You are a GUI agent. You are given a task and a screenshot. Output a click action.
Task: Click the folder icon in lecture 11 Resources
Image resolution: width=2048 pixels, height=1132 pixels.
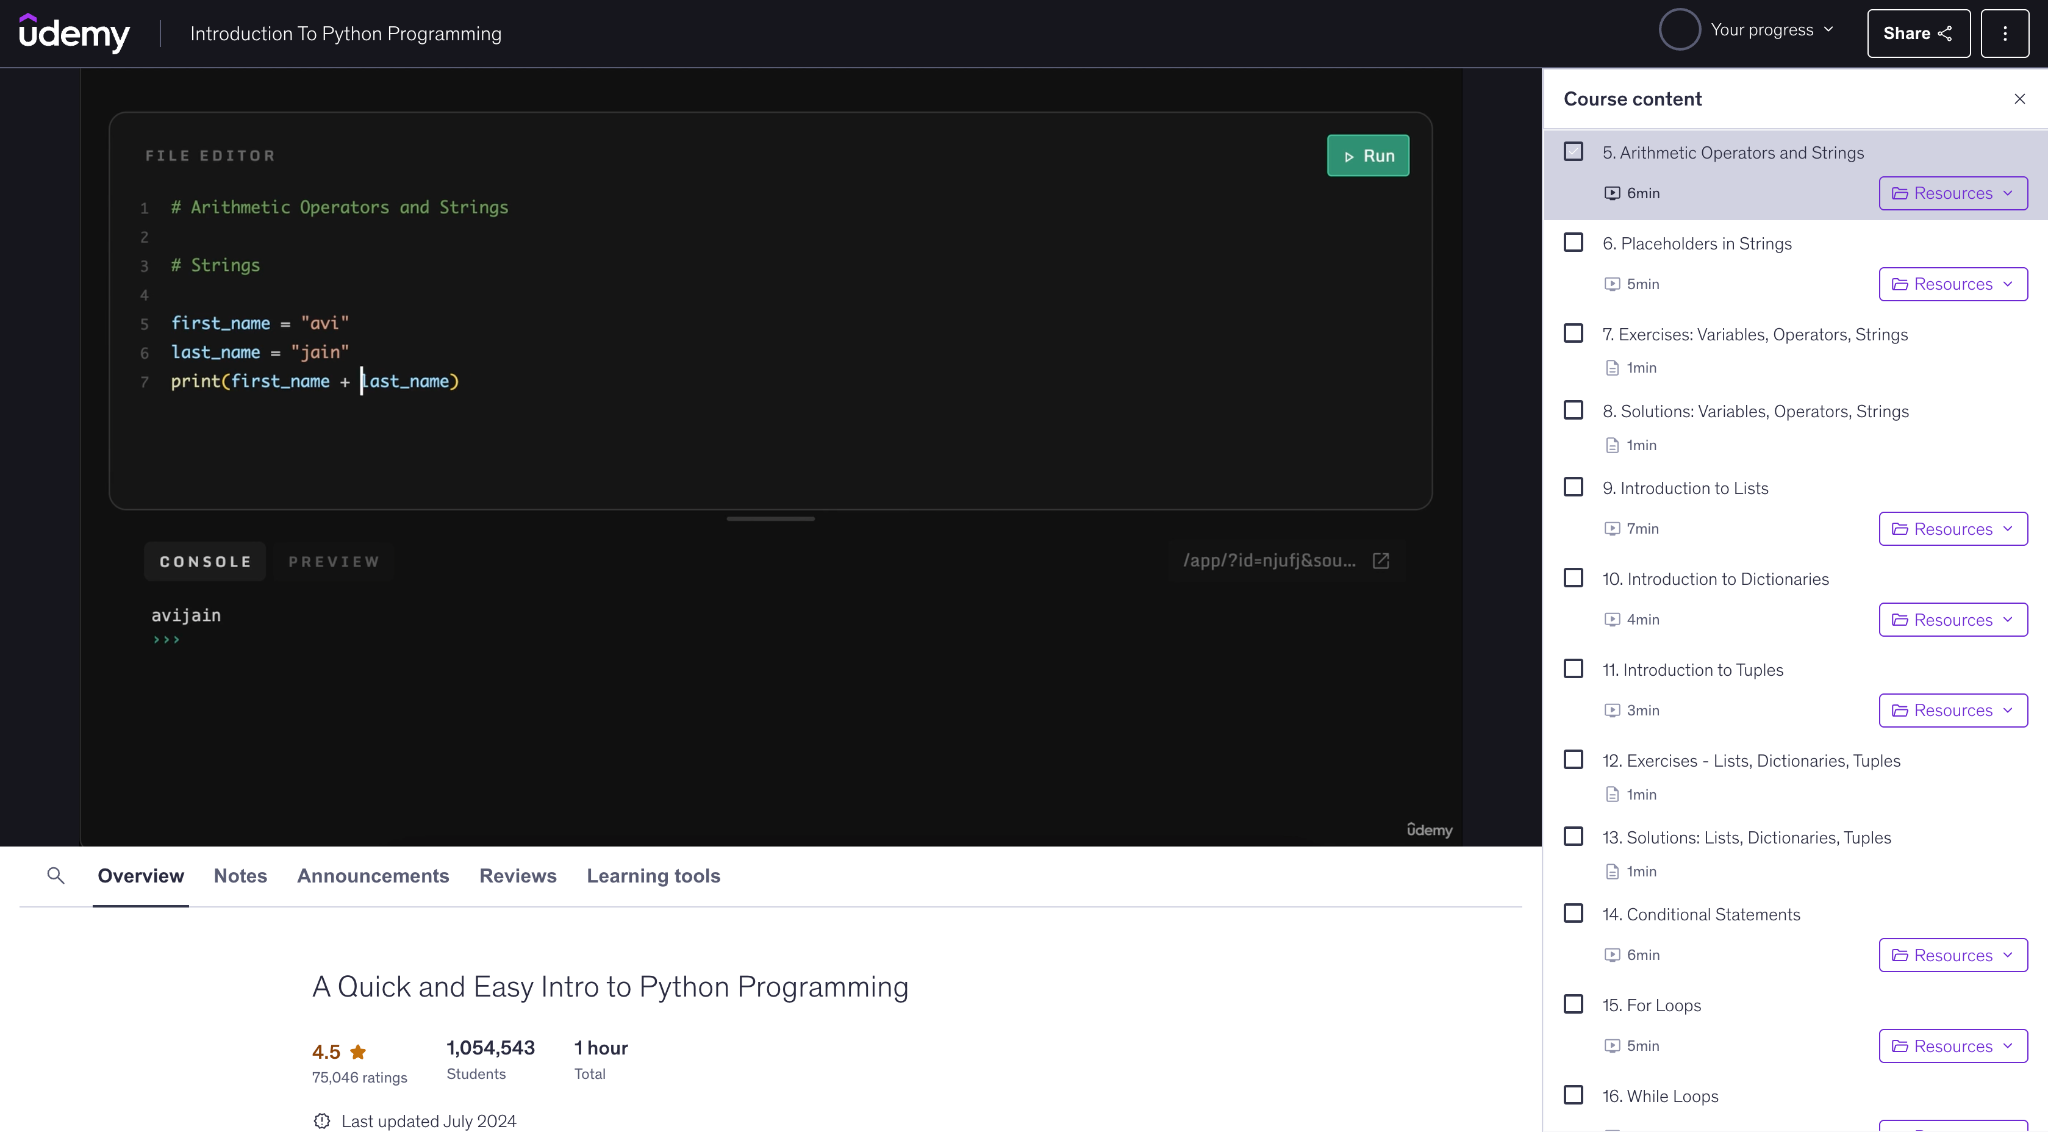[1901, 710]
